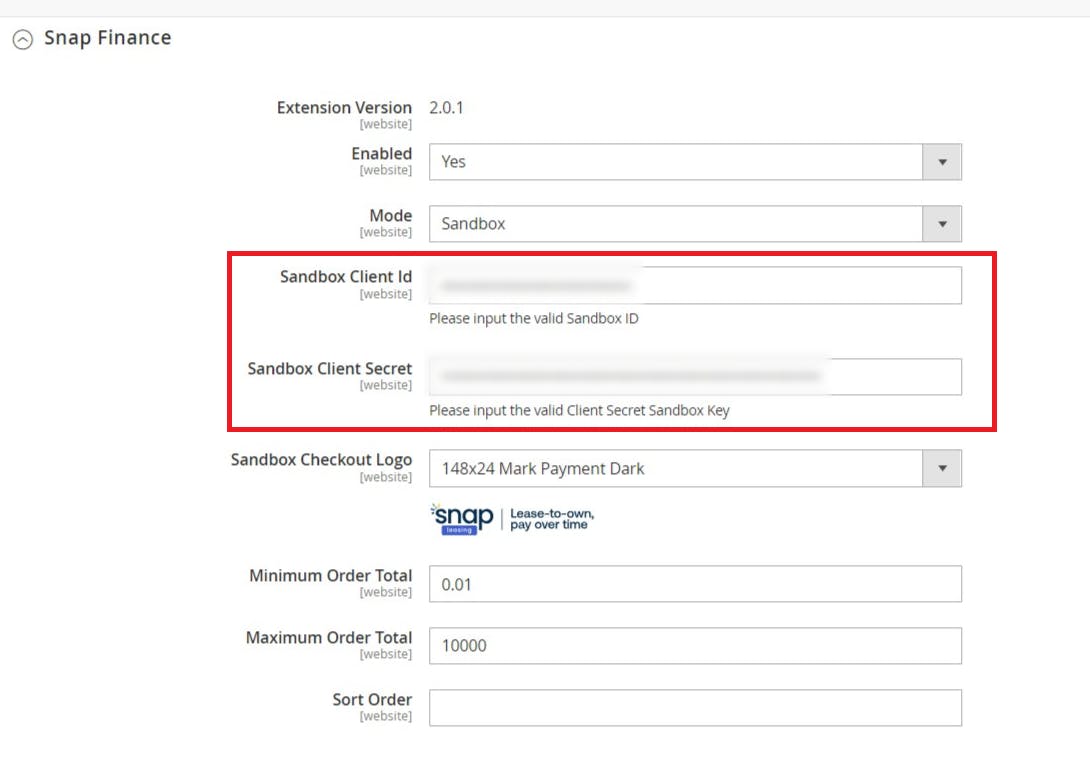Click the 'valid Client Secret Sandbox Key' hint
The image size is (1090, 784).
coord(579,410)
